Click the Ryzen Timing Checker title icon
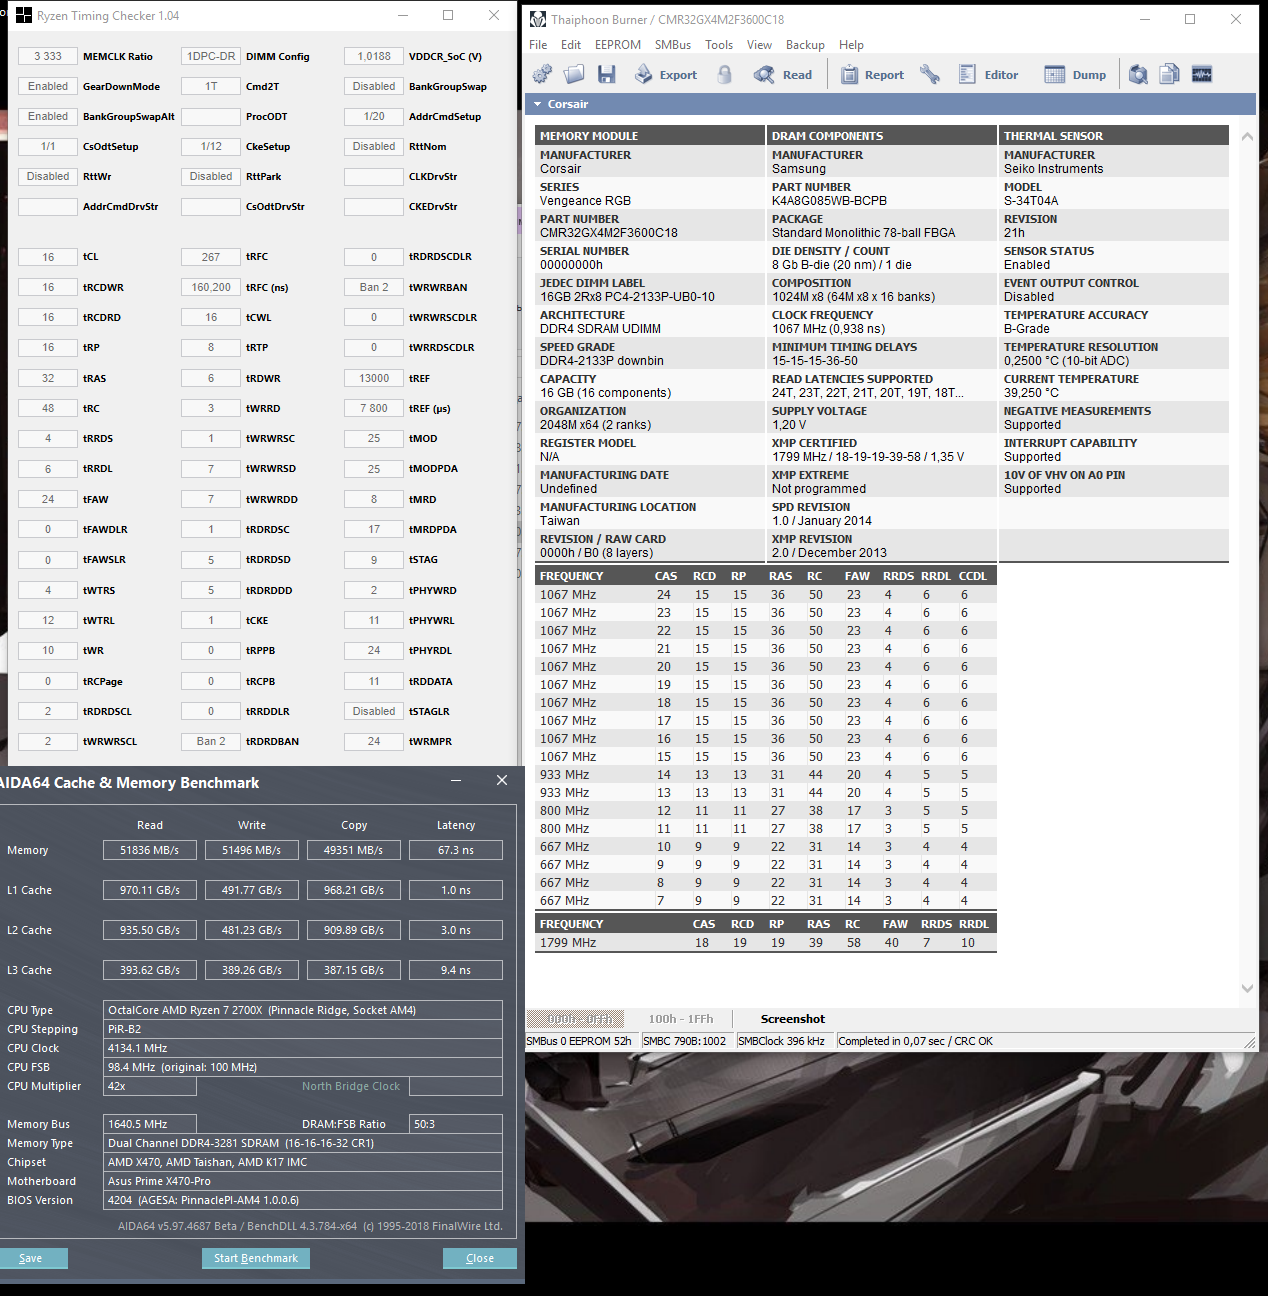The width and height of the screenshot is (1268, 1296). [x=24, y=15]
